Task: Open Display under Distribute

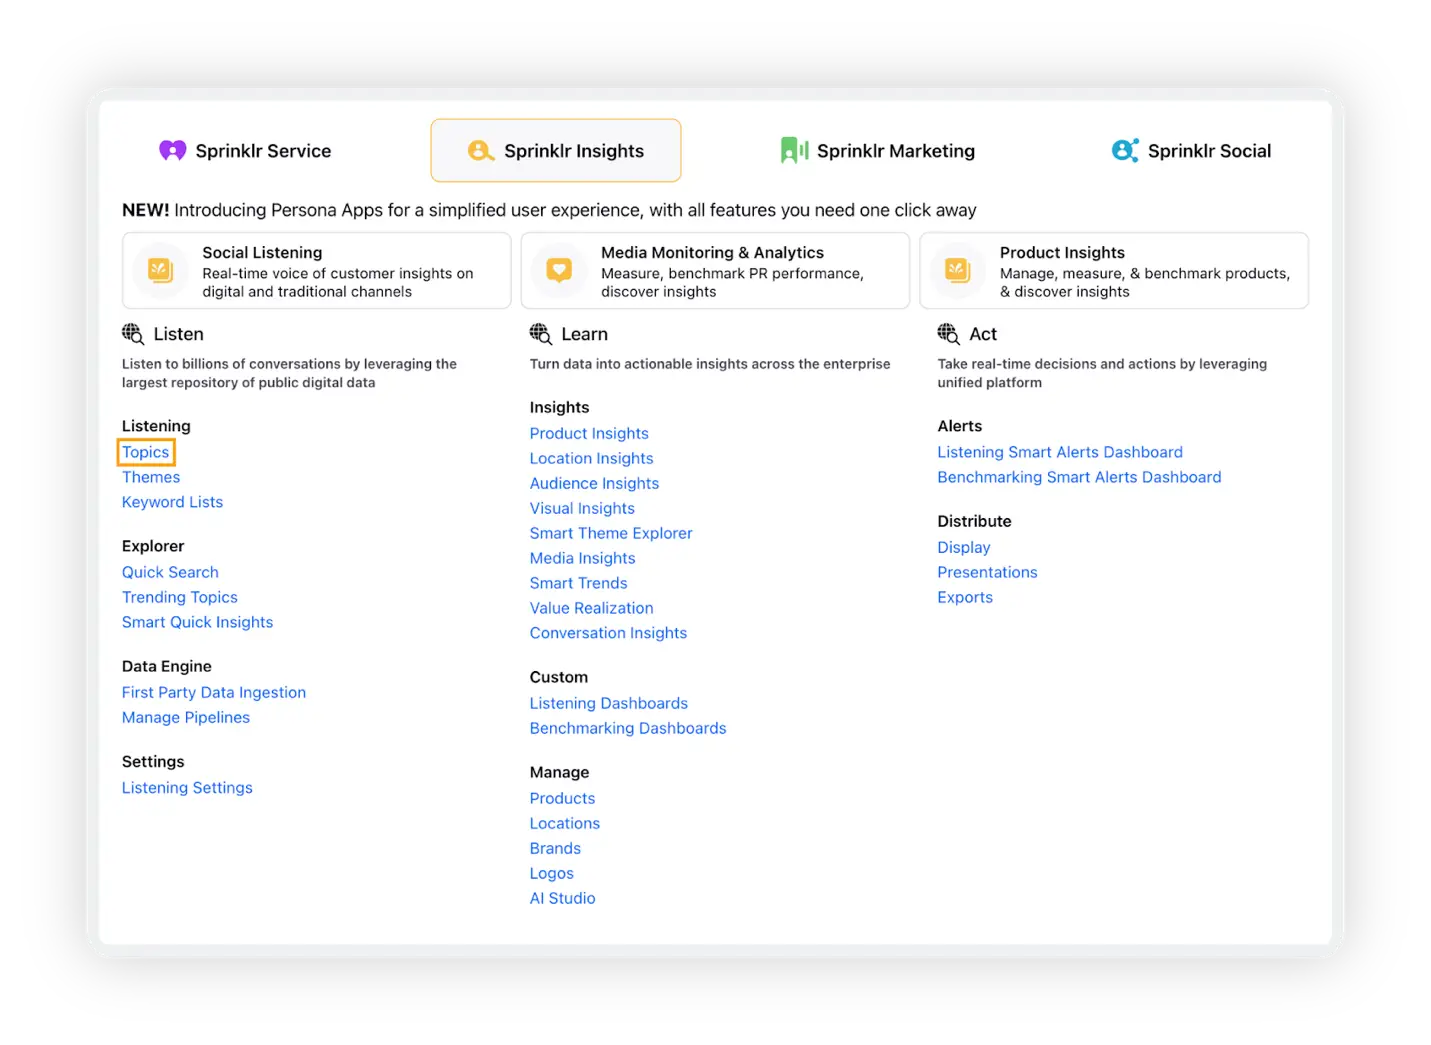Action: [x=964, y=547]
